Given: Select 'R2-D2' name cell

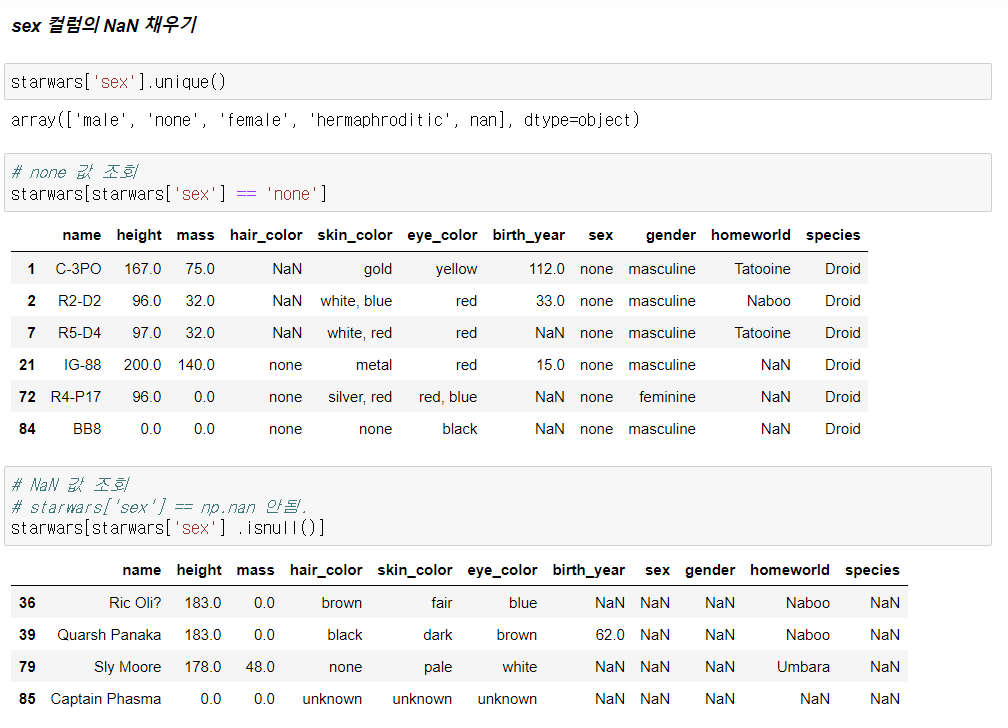Looking at the screenshot, I should point(80,301).
